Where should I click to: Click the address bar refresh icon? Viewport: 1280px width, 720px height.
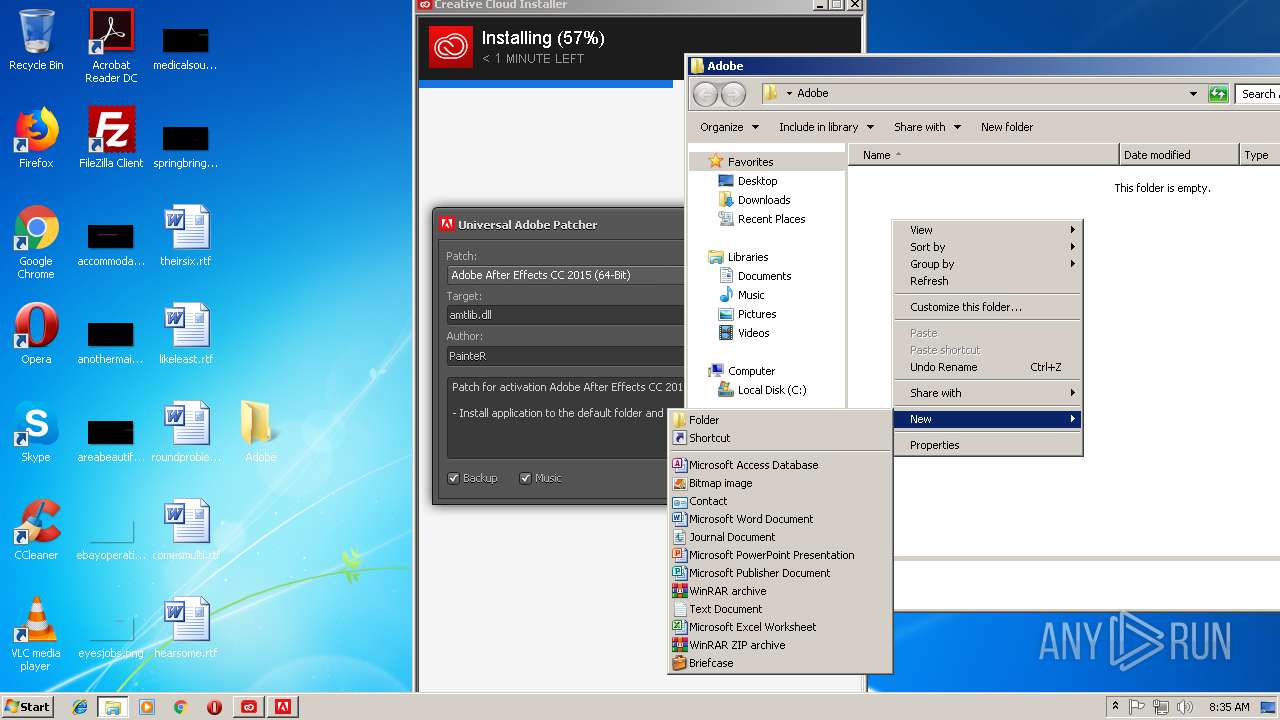(1218, 94)
